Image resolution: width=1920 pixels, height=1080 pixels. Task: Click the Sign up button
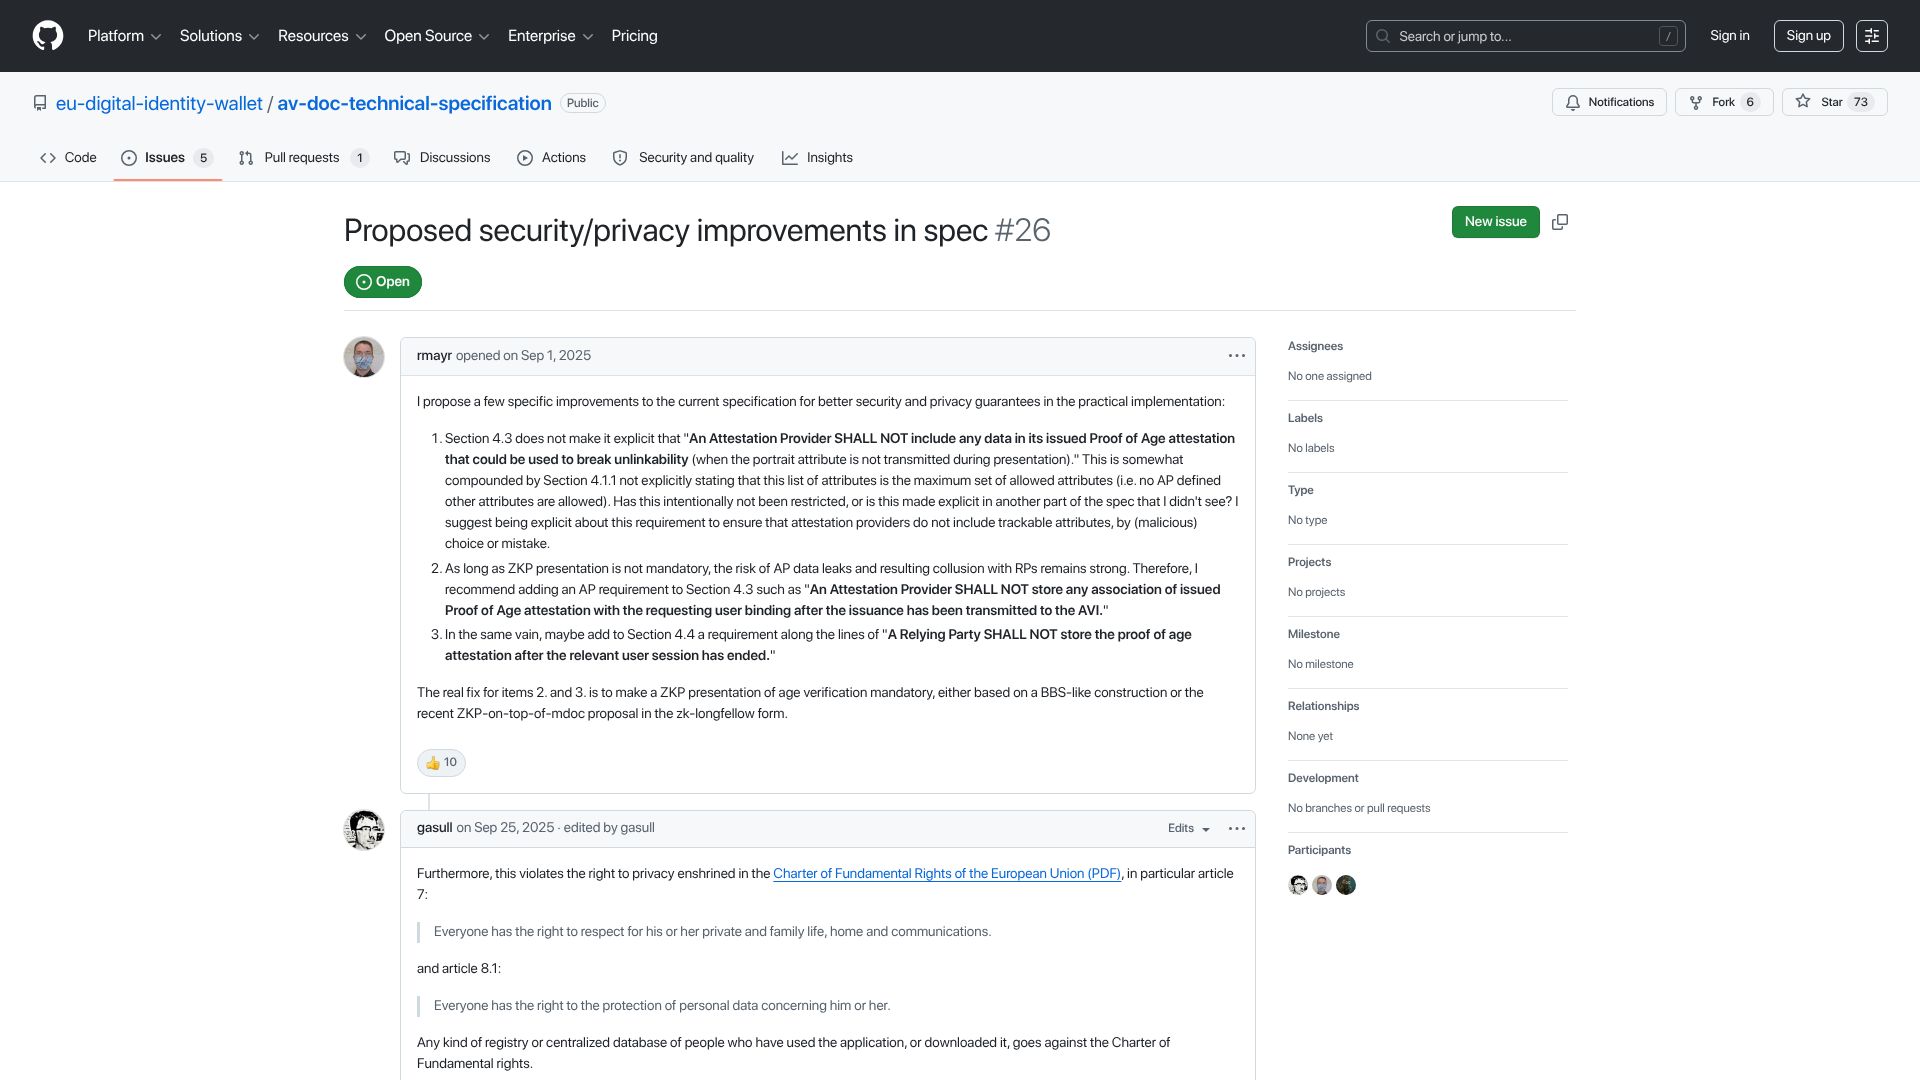pyautogui.click(x=1808, y=36)
